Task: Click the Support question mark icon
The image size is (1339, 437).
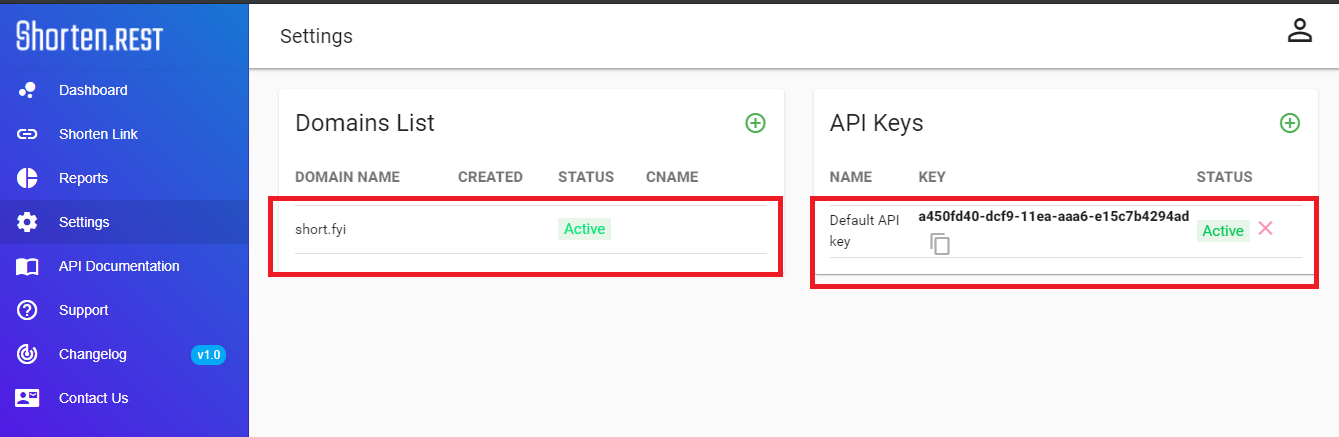Action: 27,310
